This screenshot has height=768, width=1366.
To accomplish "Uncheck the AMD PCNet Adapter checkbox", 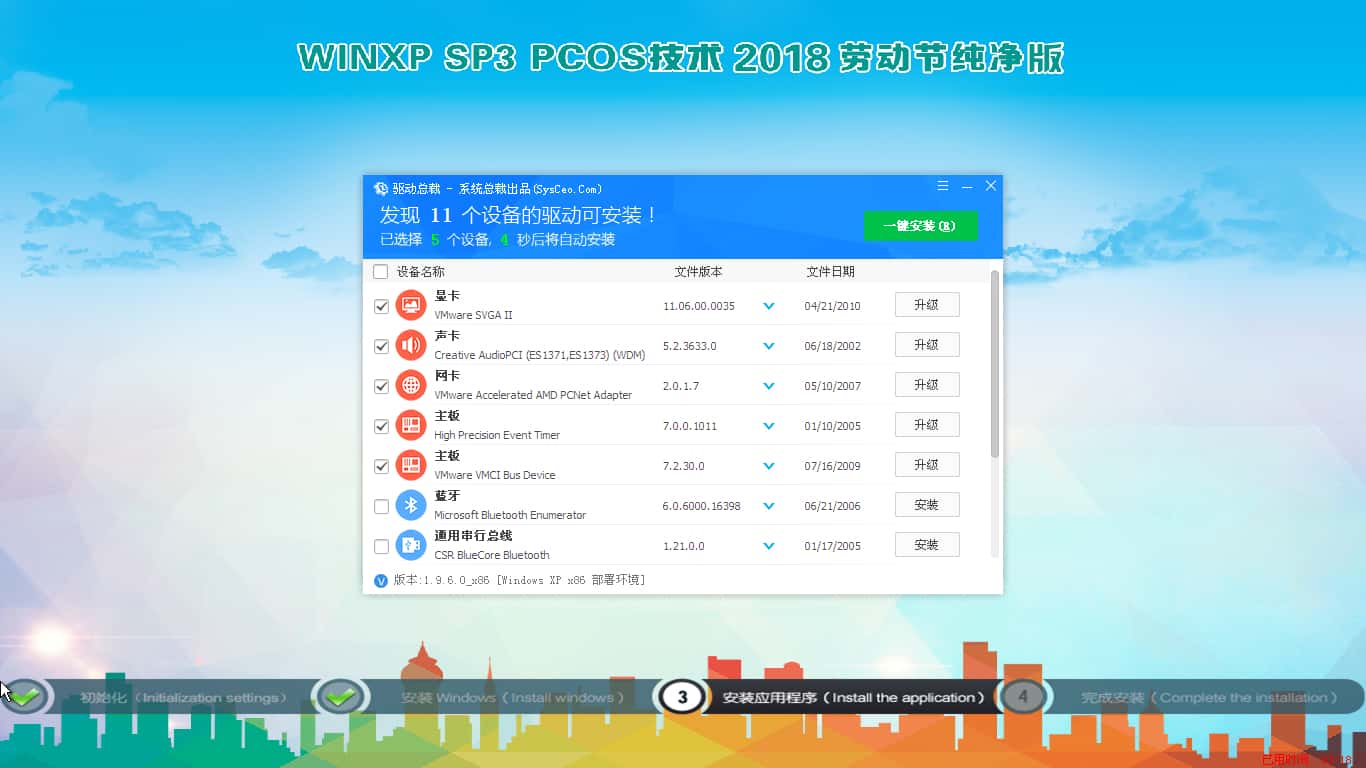I will 381,386.
